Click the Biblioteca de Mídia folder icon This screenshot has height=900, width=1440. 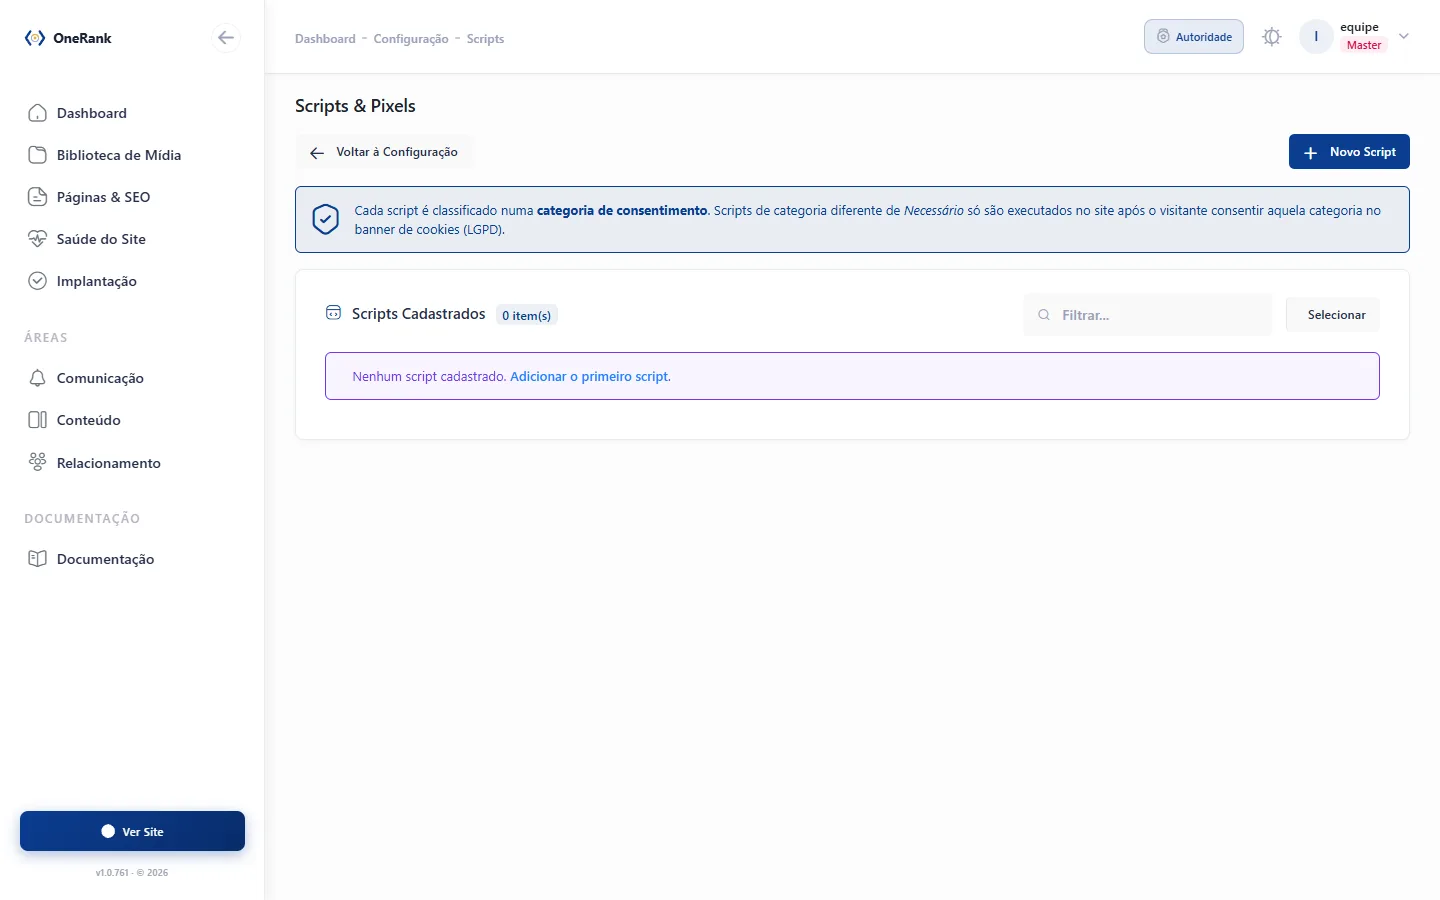click(x=37, y=155)
